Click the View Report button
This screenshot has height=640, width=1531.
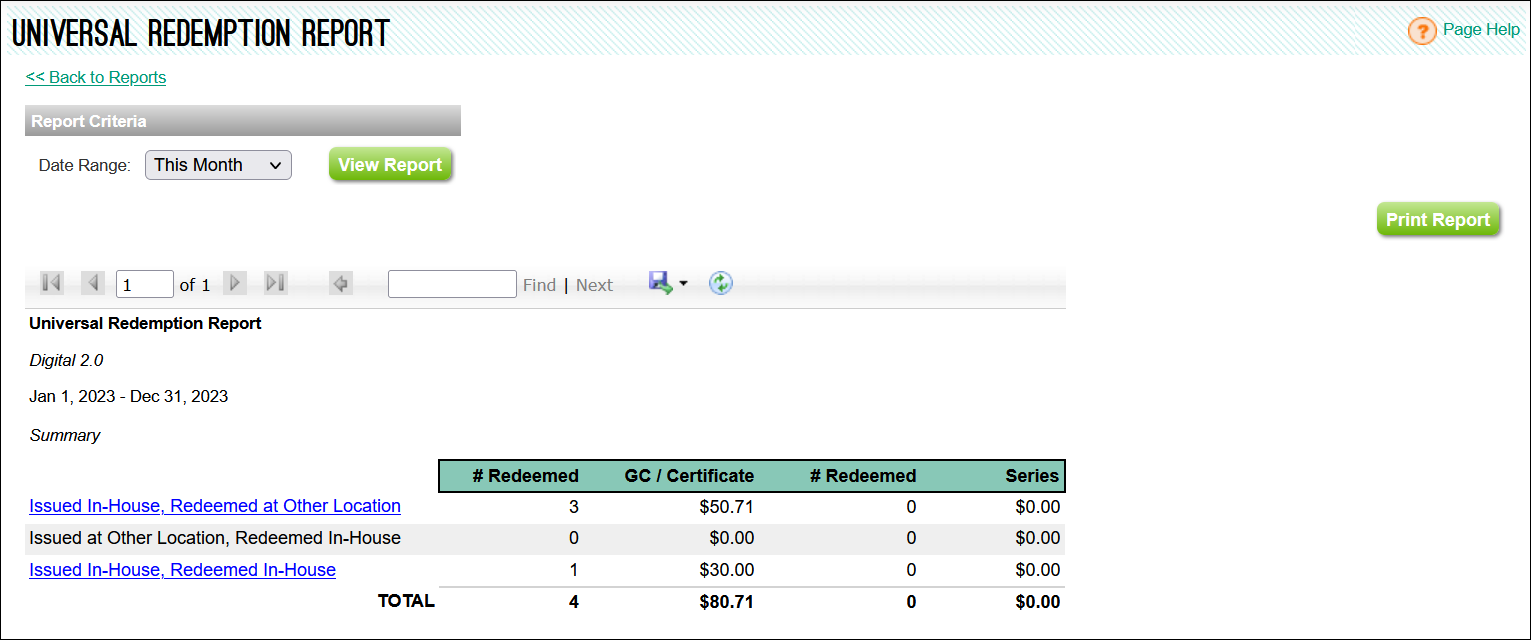390,165
